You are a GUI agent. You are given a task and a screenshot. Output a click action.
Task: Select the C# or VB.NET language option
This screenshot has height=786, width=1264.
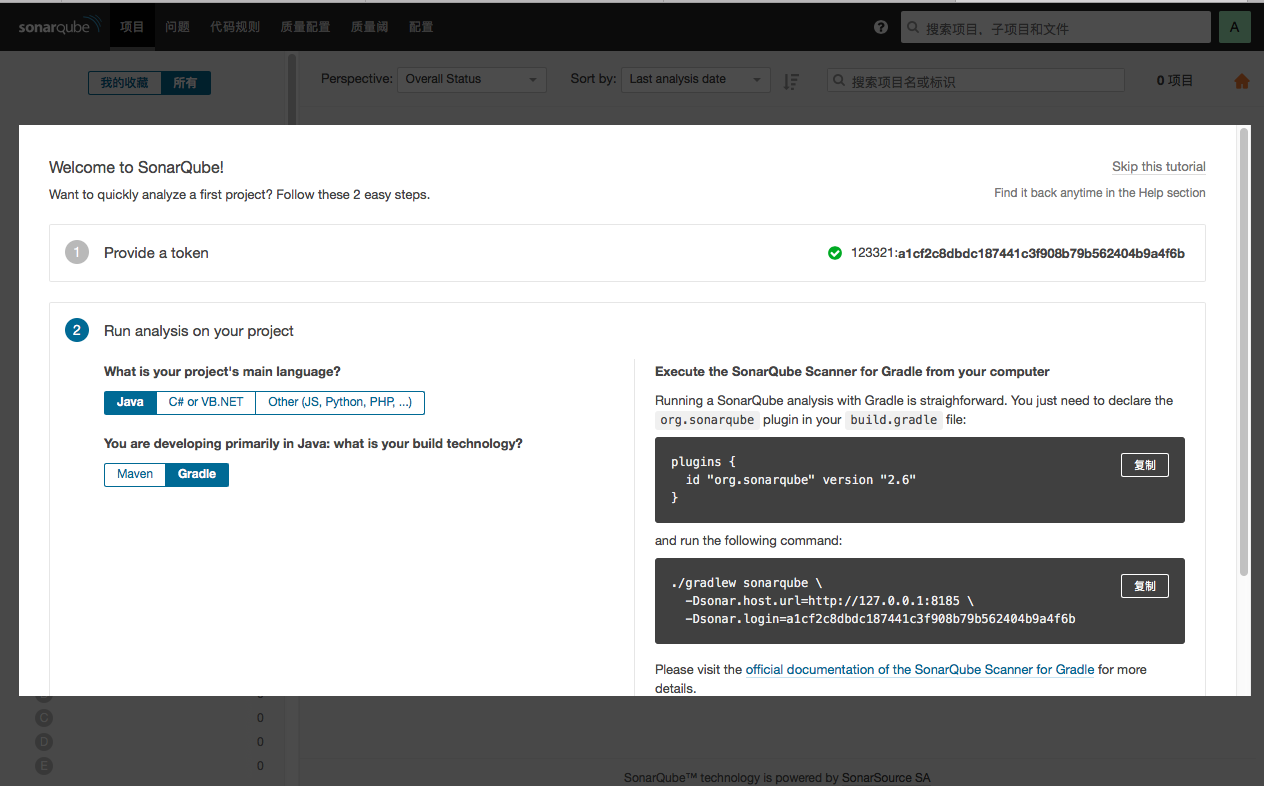click(206, 402)
